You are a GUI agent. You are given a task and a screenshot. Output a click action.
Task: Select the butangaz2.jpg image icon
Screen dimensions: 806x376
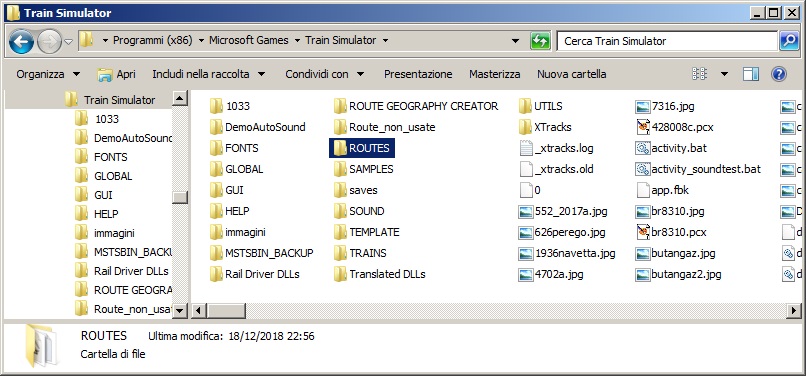coord(643,275)
